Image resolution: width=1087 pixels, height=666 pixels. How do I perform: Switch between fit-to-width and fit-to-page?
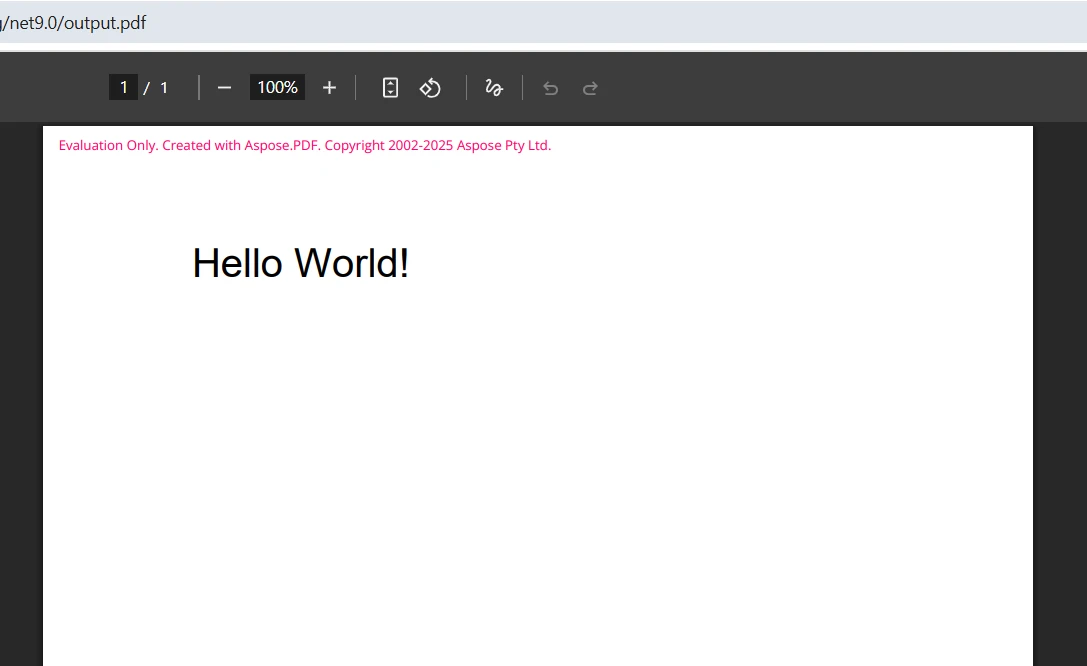[390, 87]
